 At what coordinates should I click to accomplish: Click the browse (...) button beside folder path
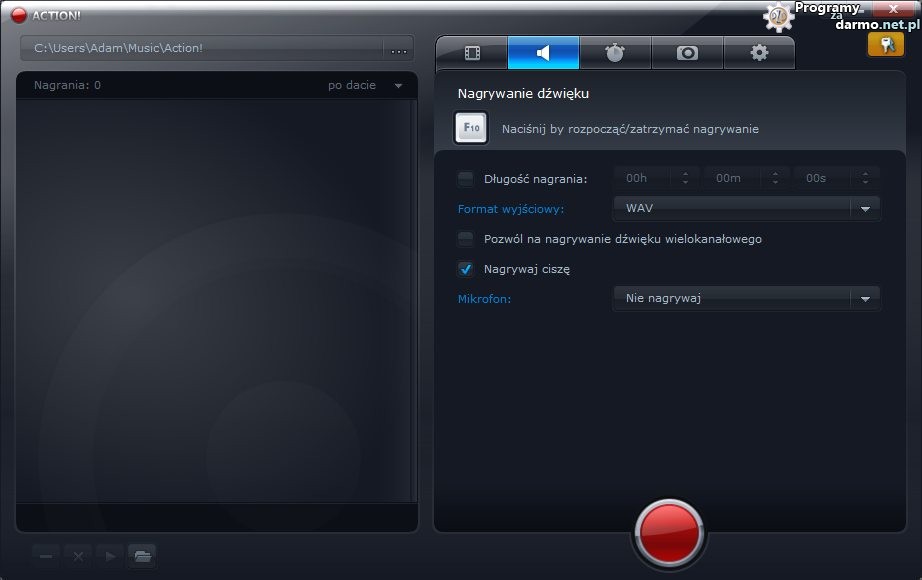click(399, 49)
